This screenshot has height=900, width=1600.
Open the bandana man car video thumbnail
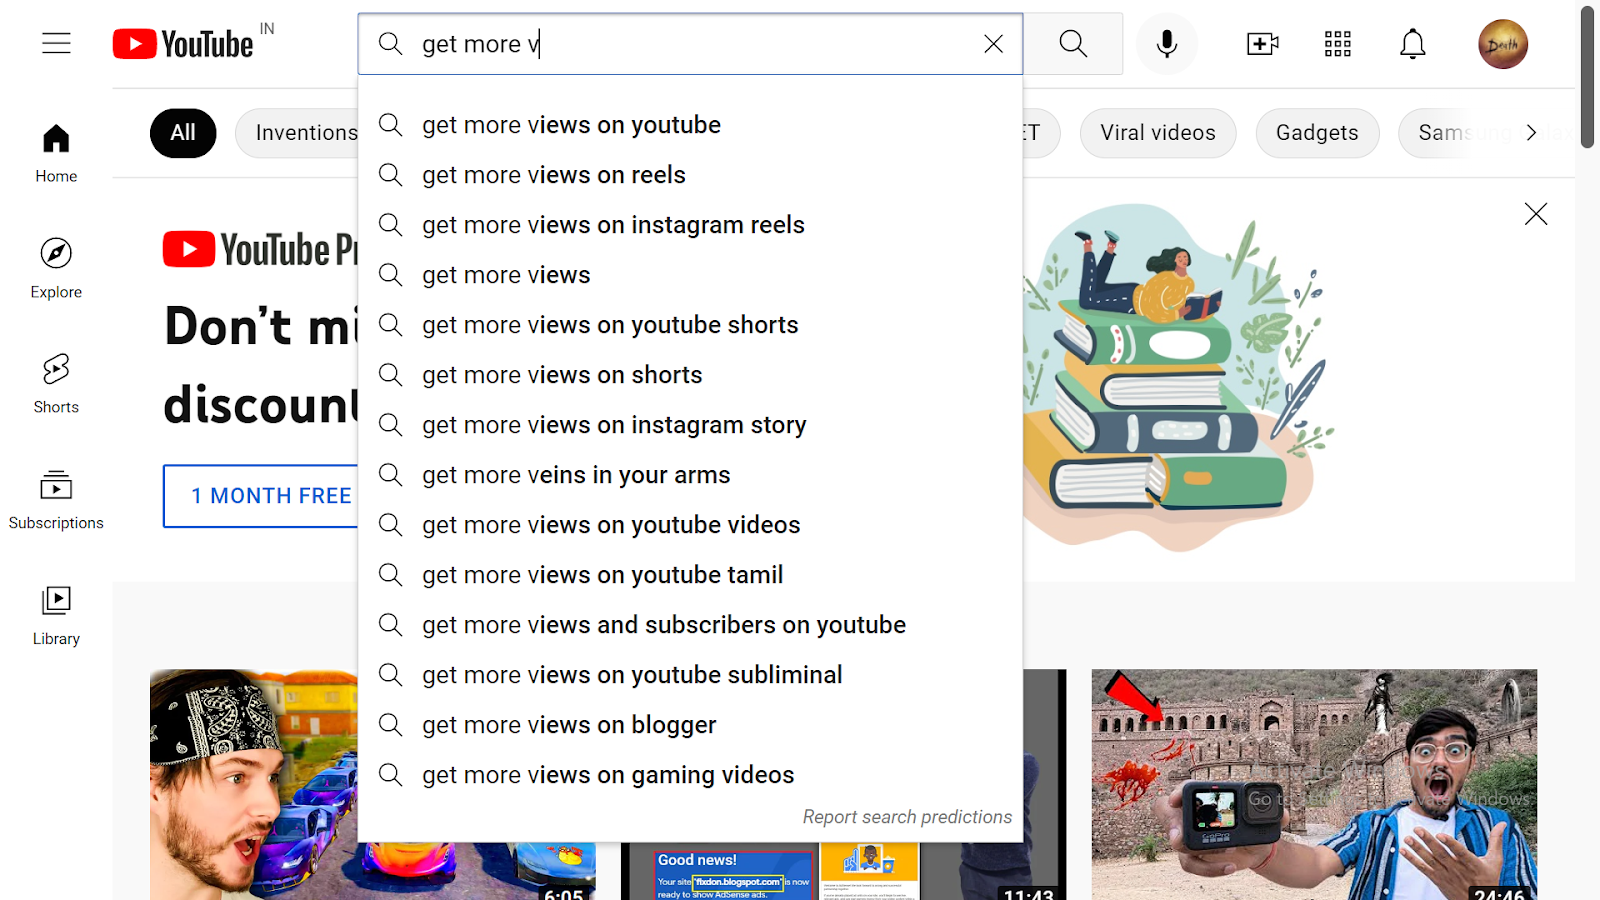click(253, 785)
